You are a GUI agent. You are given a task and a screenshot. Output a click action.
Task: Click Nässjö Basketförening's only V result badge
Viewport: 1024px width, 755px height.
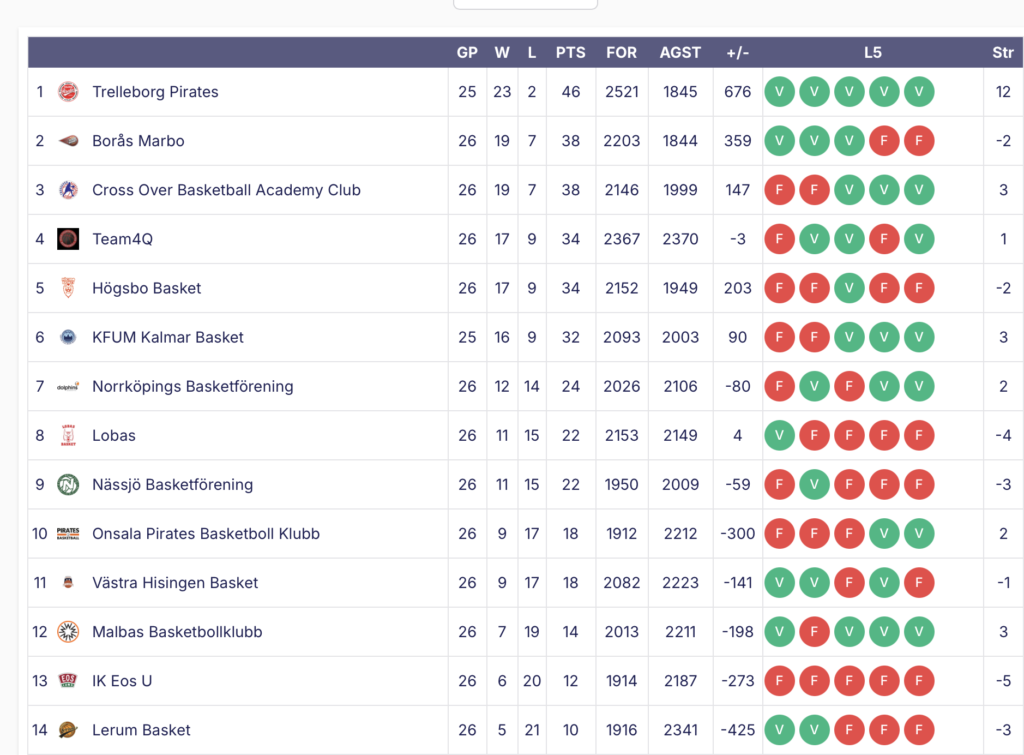click(x=814, y=485)
